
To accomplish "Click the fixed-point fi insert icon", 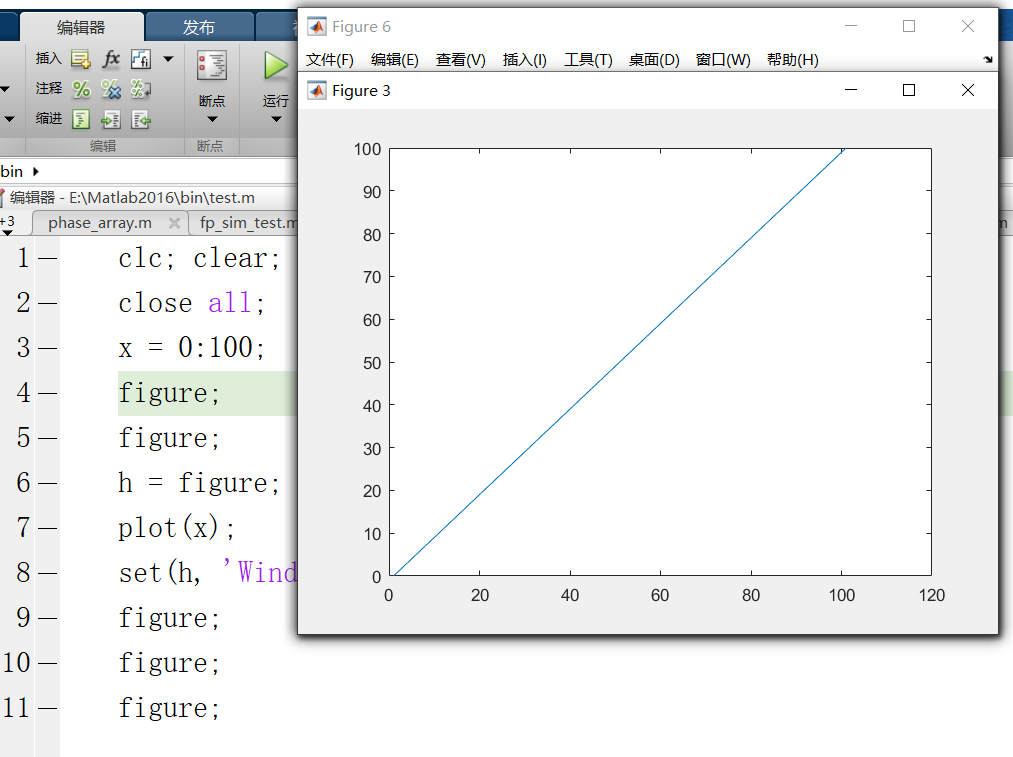I will (x=141, y=59).
